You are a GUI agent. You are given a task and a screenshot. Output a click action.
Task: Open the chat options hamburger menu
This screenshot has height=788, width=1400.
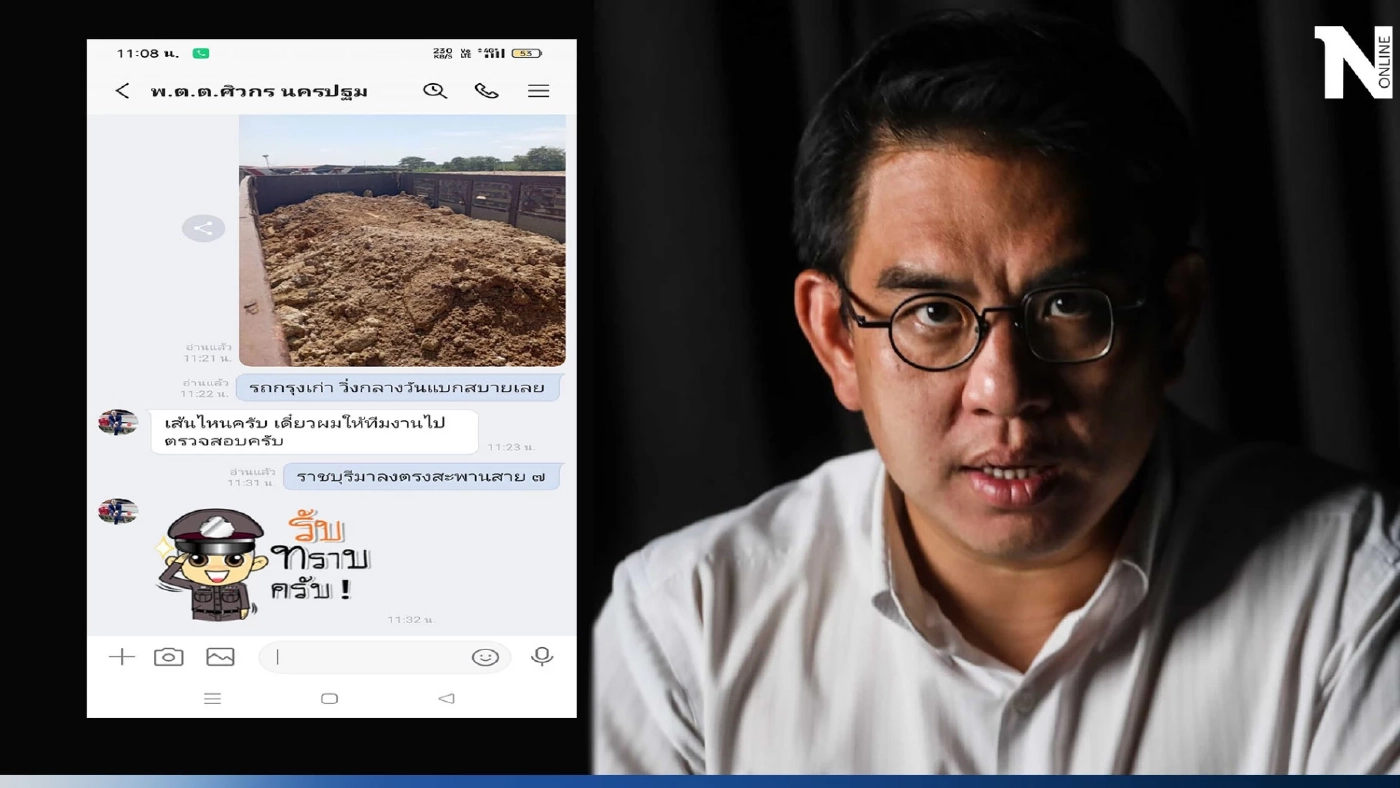[538, 90]
